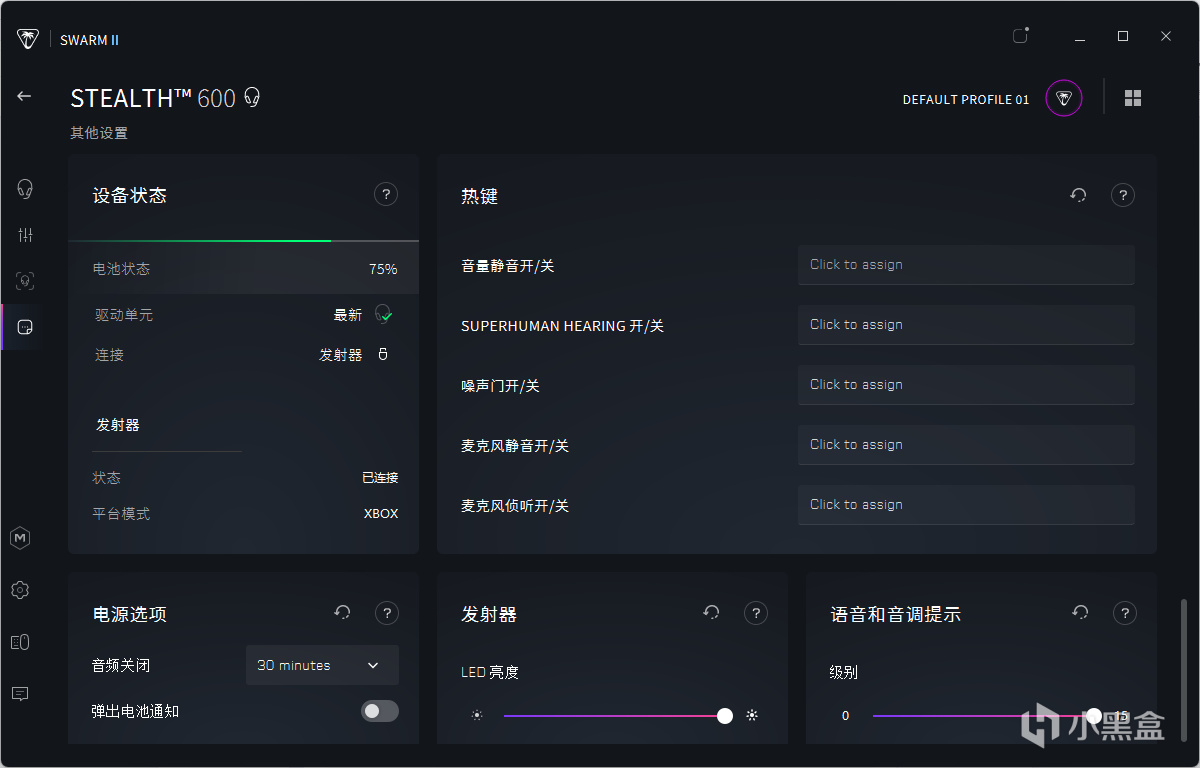Open help for 设备状态 panel

386,195
